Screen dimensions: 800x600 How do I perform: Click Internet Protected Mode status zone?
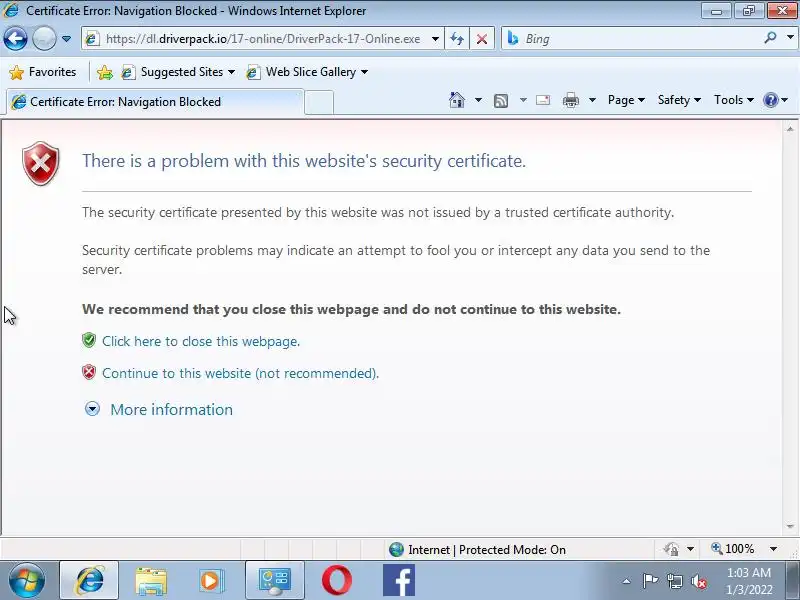click(477, 549)
